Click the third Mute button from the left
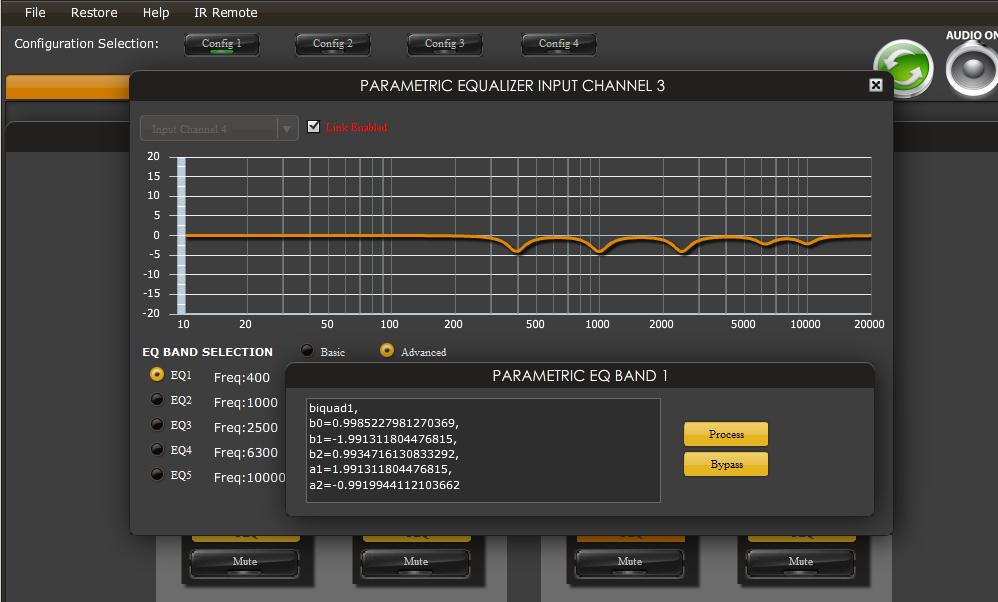 click(629, 563)
